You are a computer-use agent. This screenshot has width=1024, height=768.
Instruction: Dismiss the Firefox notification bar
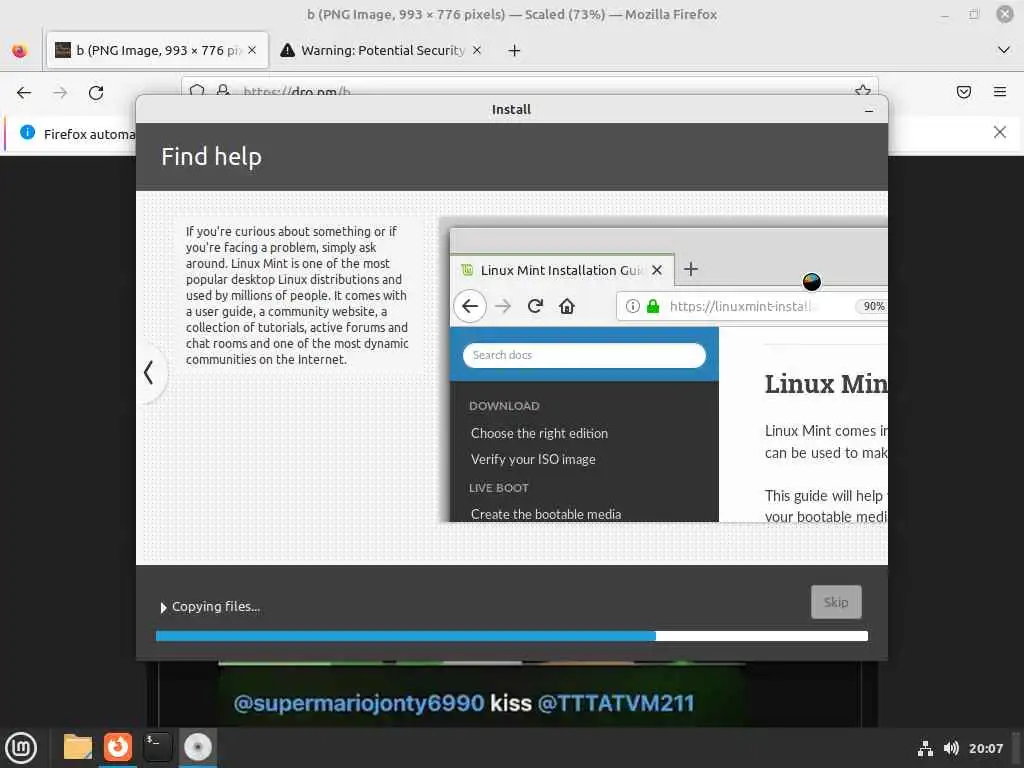click(x=999, y=133)
